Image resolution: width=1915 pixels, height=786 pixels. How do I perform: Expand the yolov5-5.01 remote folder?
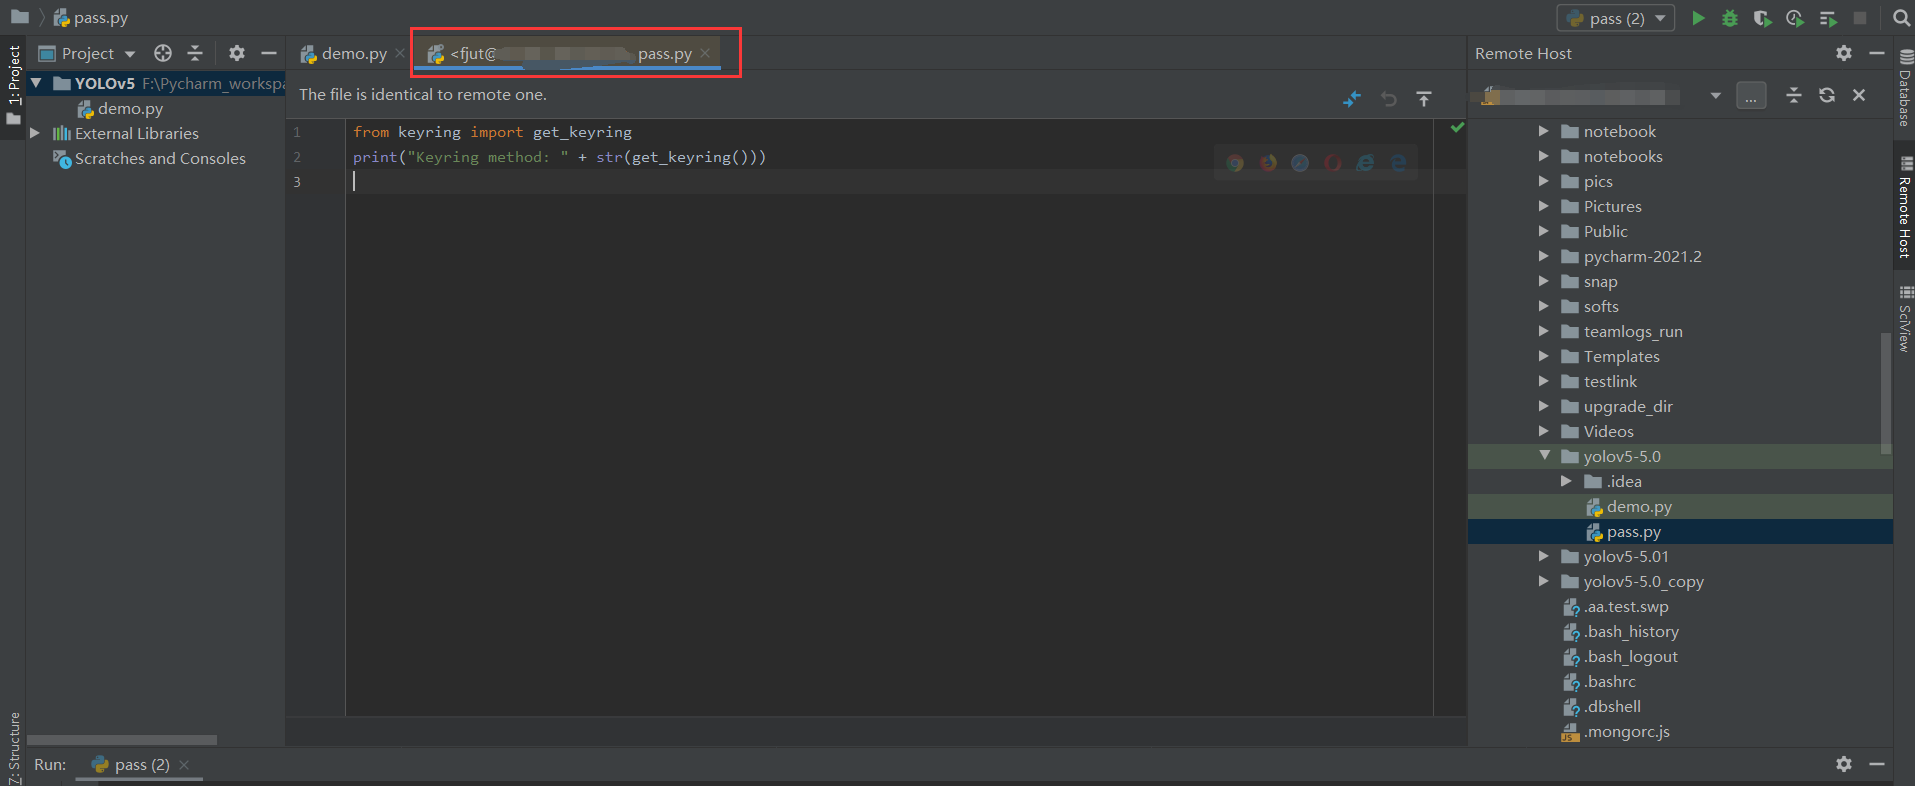1543,556
